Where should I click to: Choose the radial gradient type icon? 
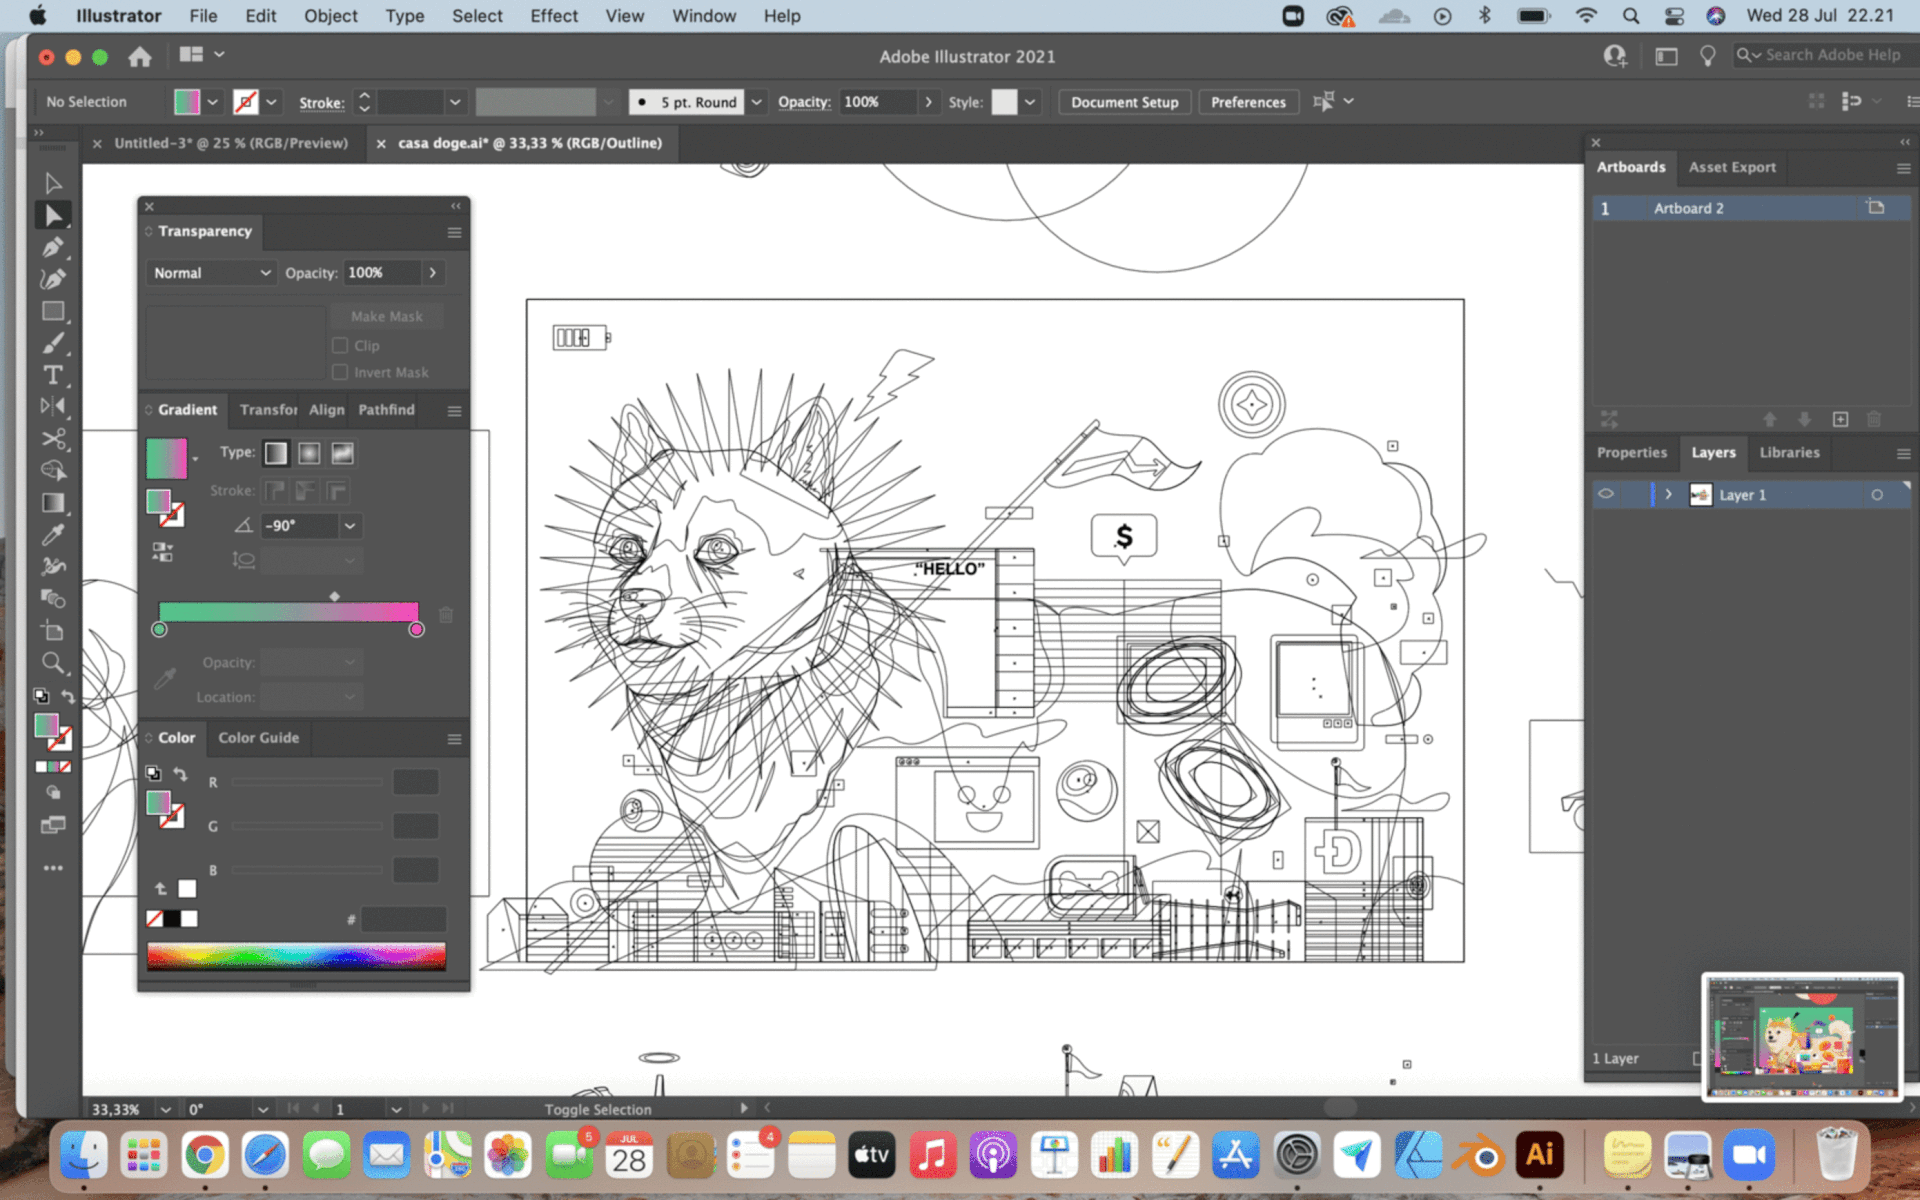309,453
